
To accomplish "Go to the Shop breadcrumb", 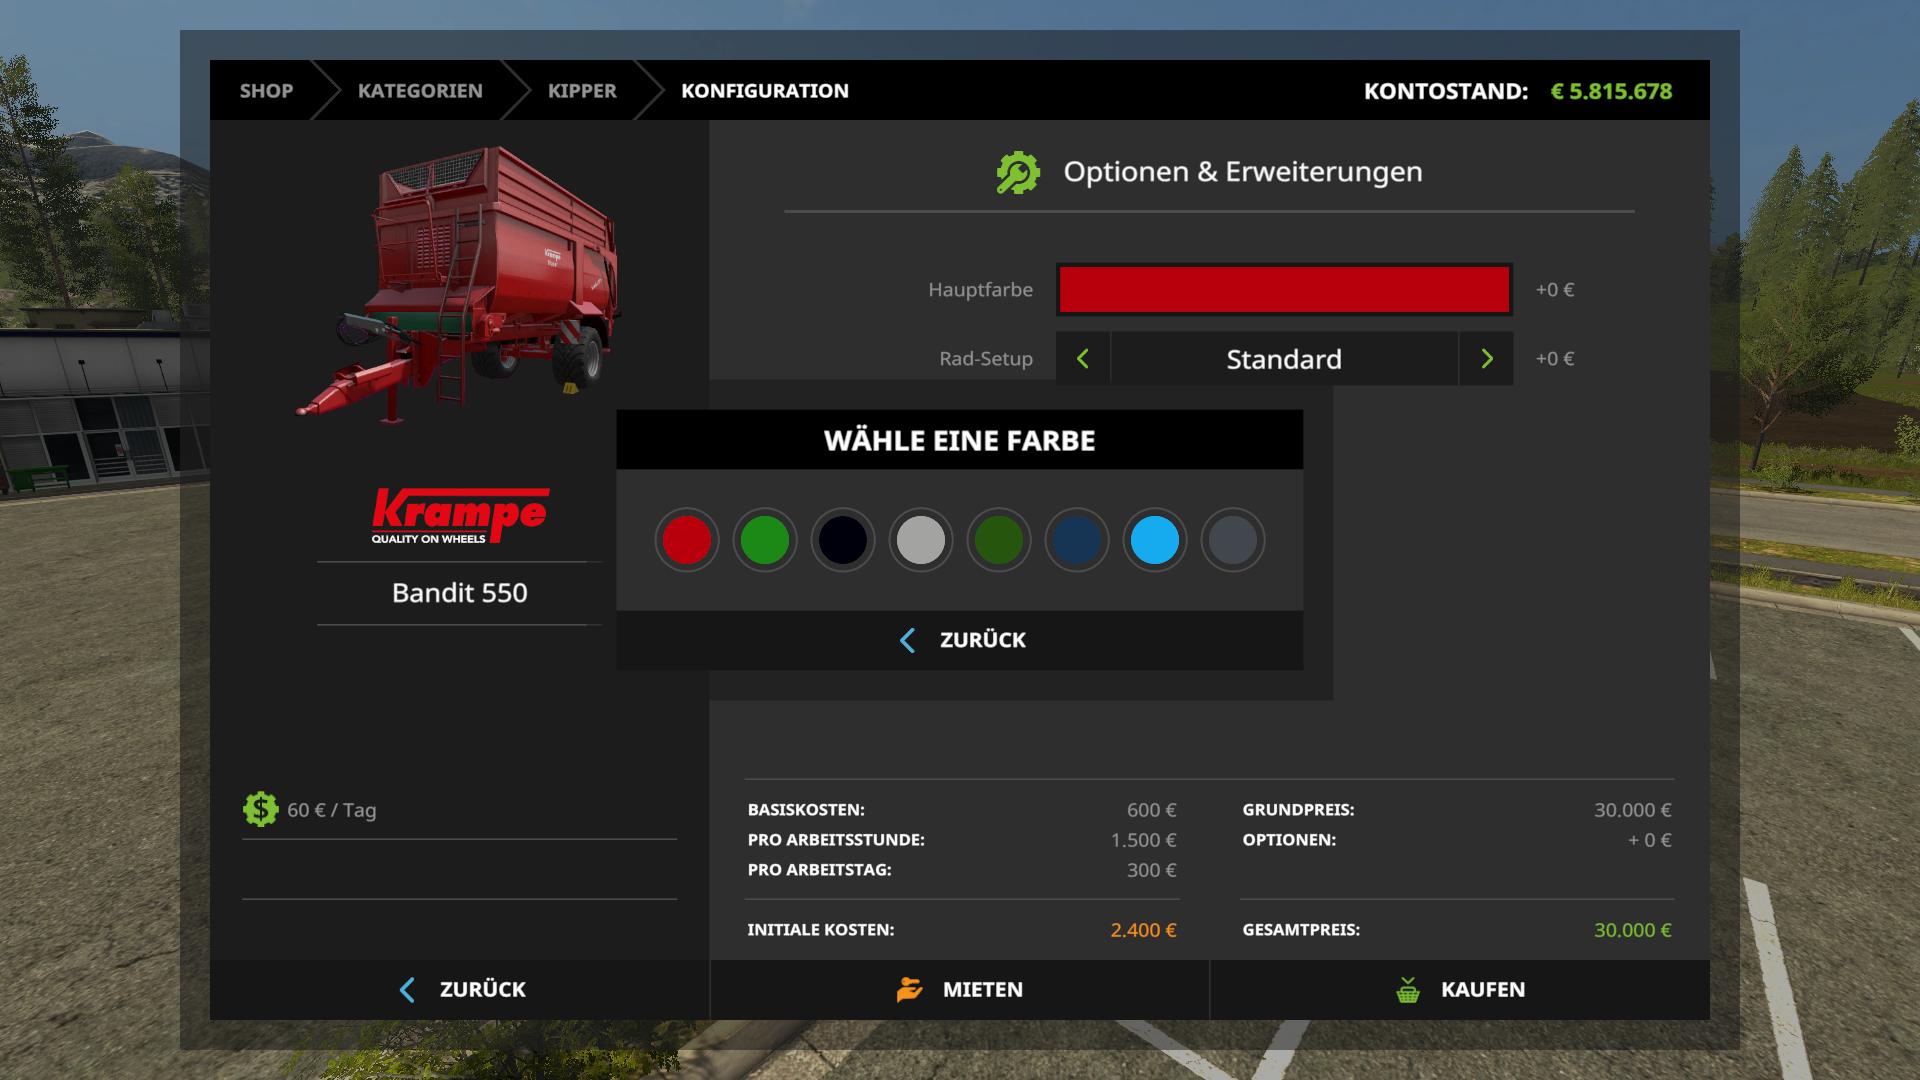I will 266,91.
